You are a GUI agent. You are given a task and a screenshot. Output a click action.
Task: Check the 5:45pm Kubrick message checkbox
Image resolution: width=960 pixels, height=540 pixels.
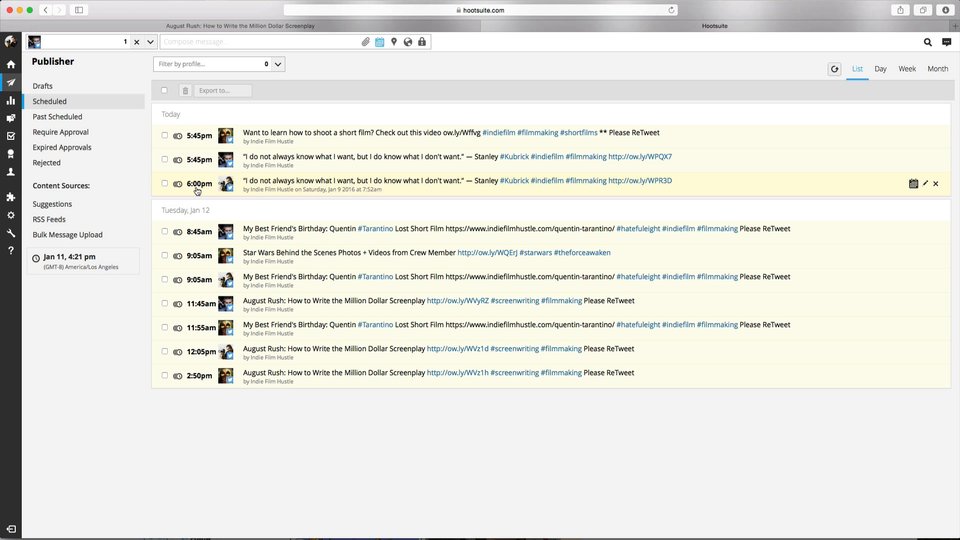pyautogui.click(x=165, y=159)
